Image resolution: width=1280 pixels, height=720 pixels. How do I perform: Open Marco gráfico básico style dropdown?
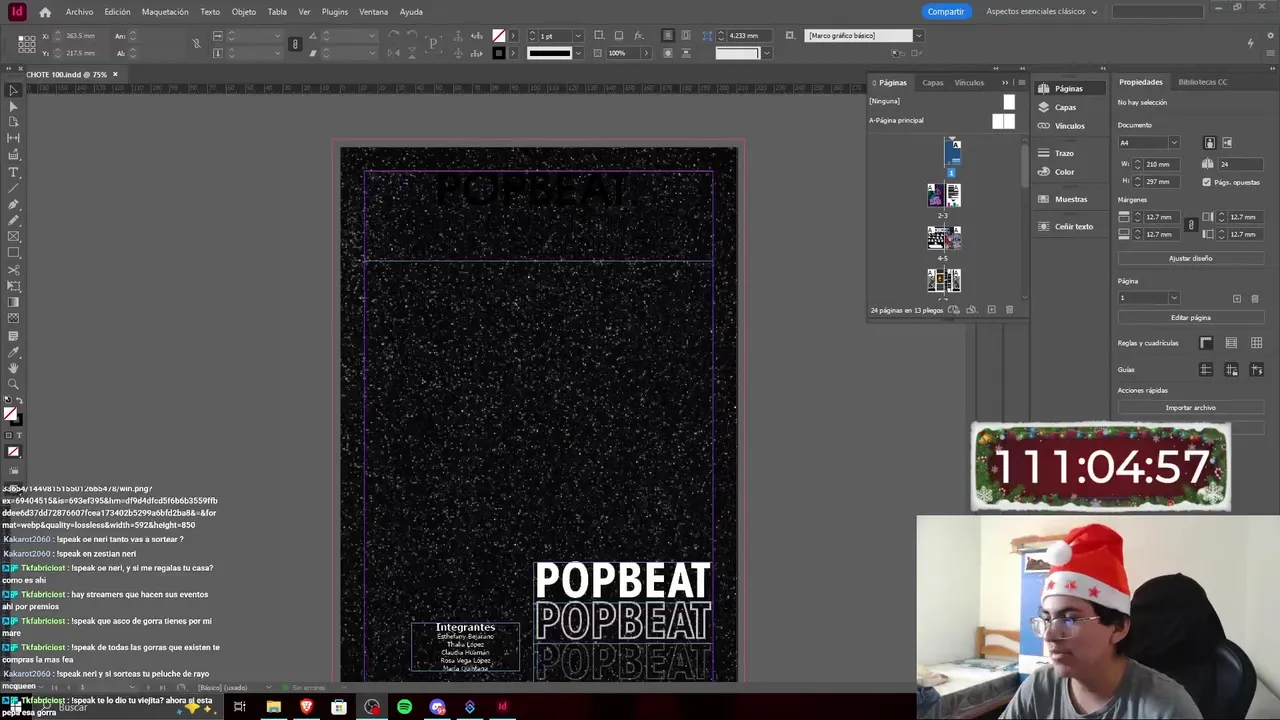[x=918, y=36]
